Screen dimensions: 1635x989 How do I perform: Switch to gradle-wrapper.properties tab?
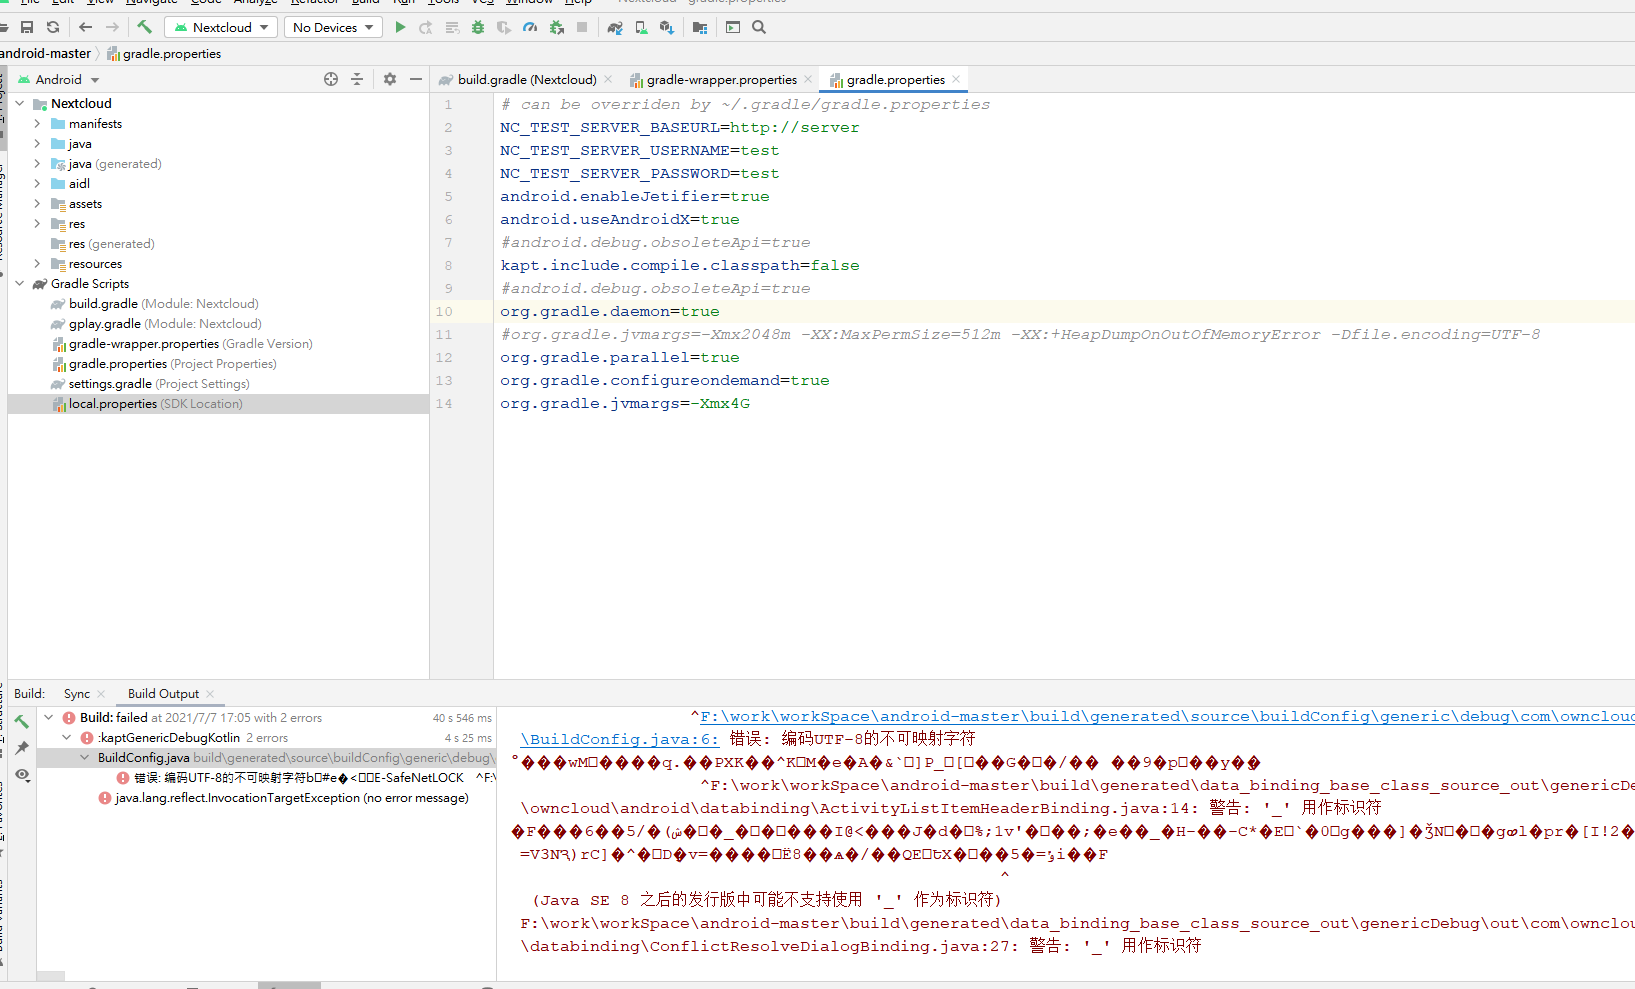[720, 80]
